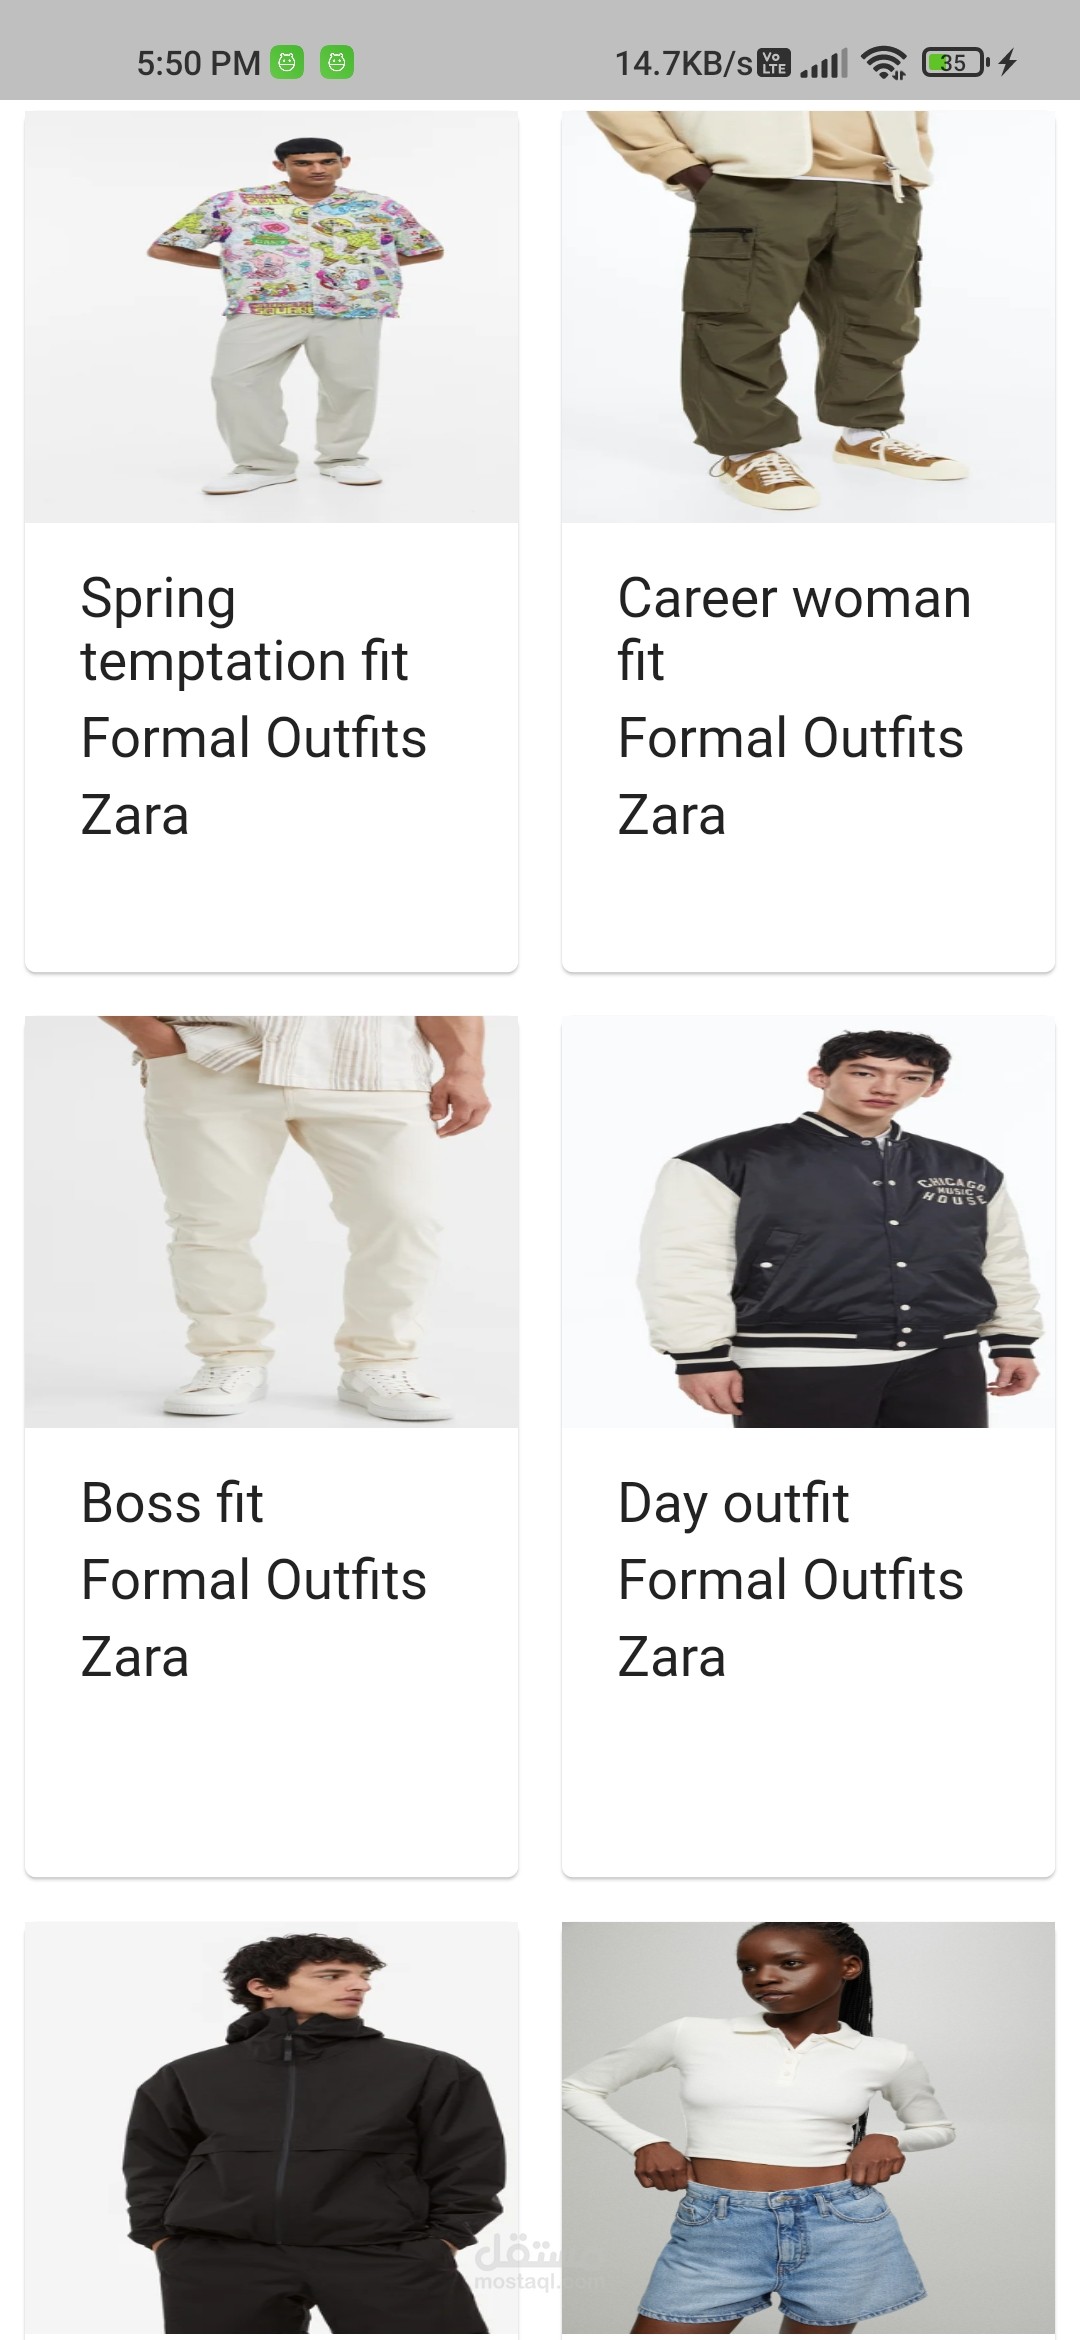This screenshot has width=1080, height=2340.
Task: Tap Formal Outfits under Spring temptation fit
Action: [254, 738]
